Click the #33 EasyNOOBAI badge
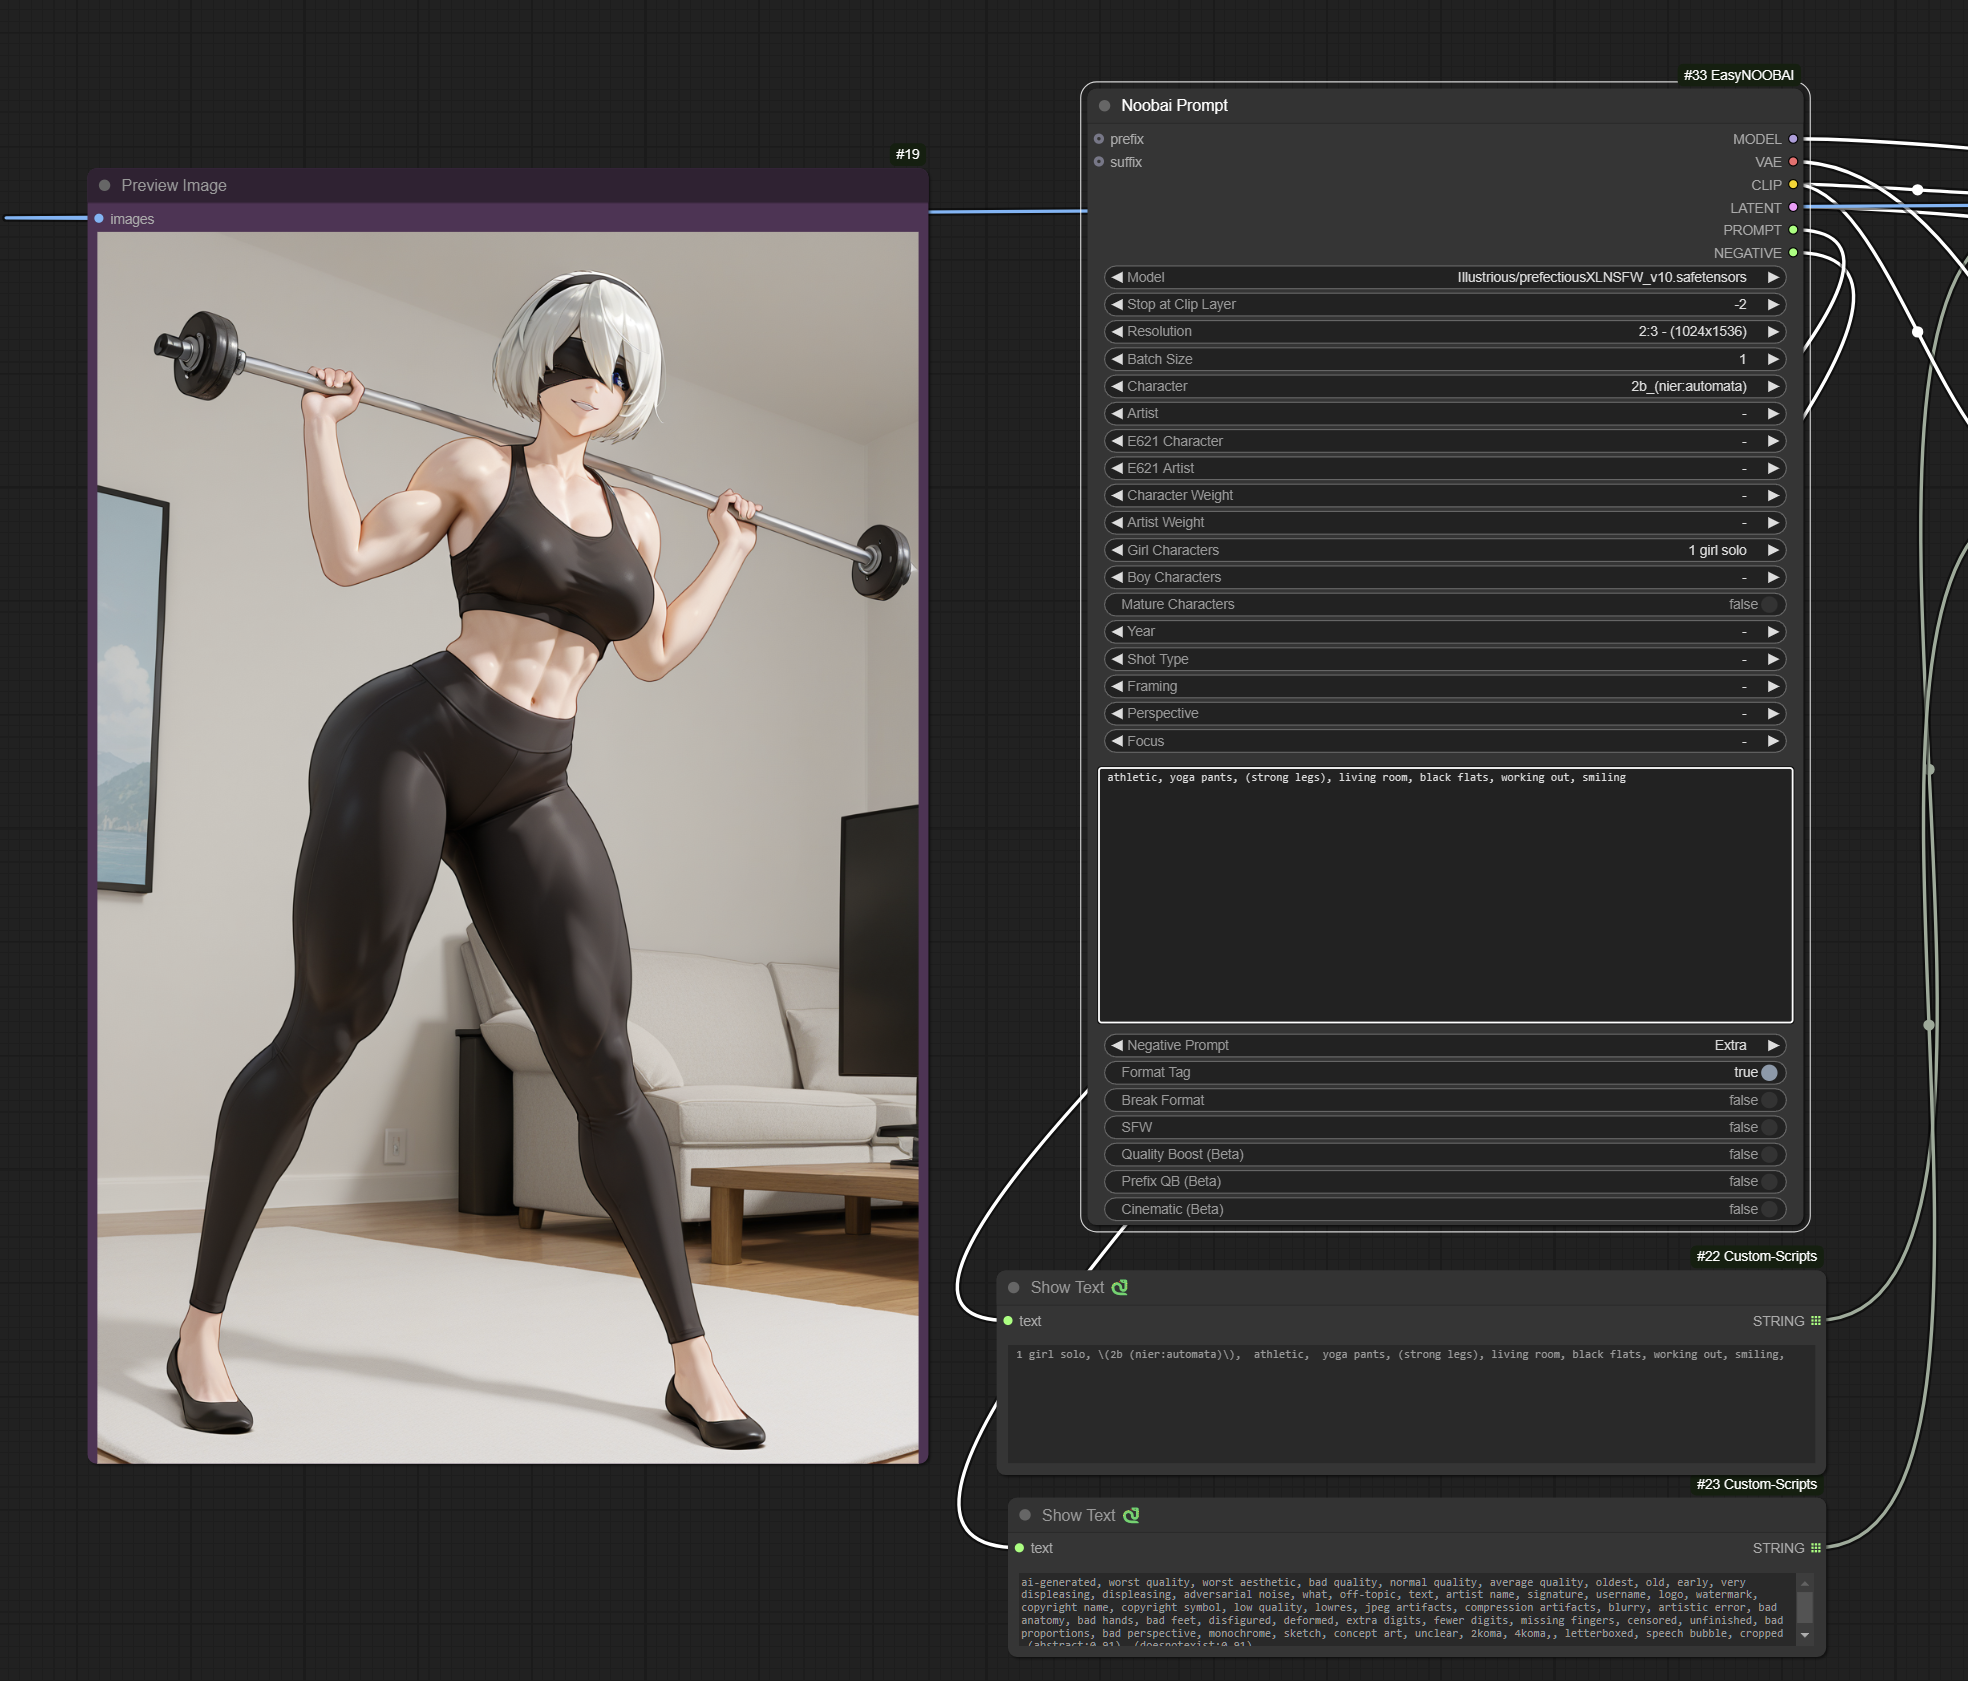 (1738, 76)
